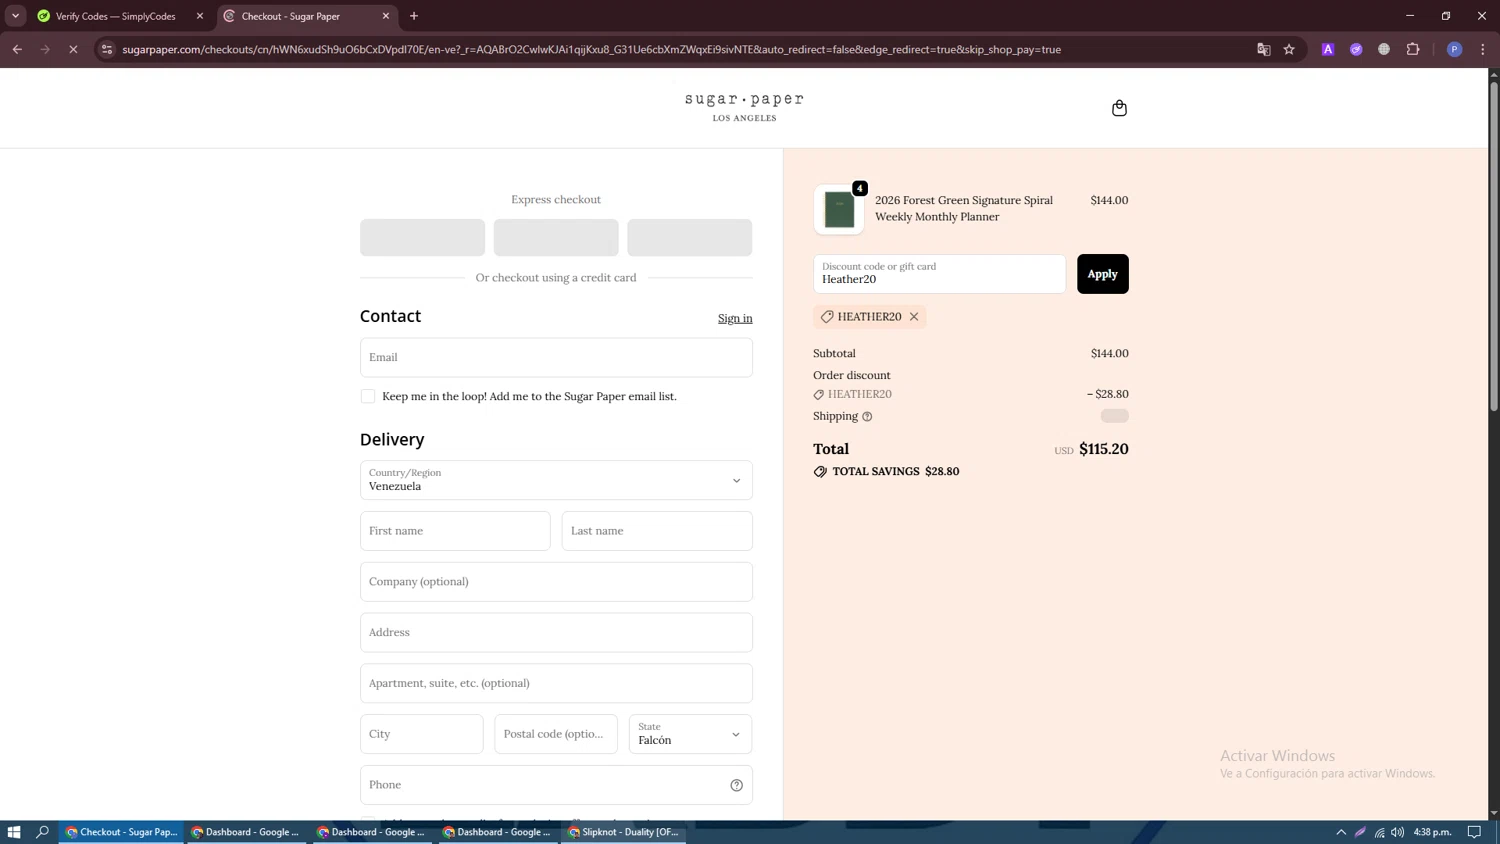Stop loading the page in Chrome
This screenshot has width=1500, height=844.
[73, 49]
